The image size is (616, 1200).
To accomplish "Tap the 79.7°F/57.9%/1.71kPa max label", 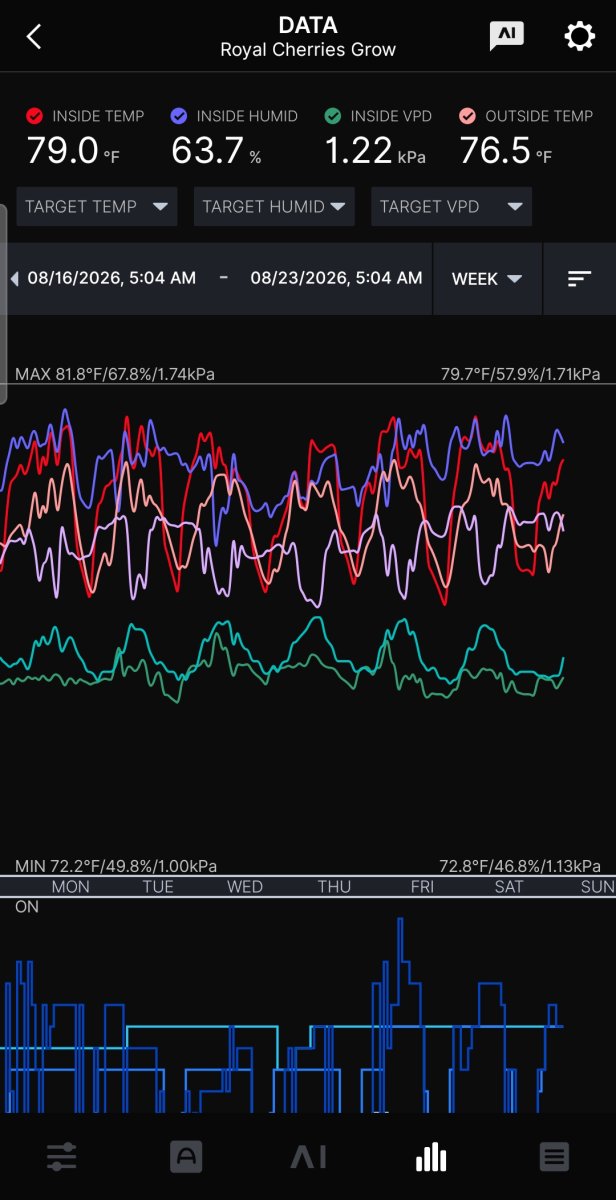I will pos(521,374).
